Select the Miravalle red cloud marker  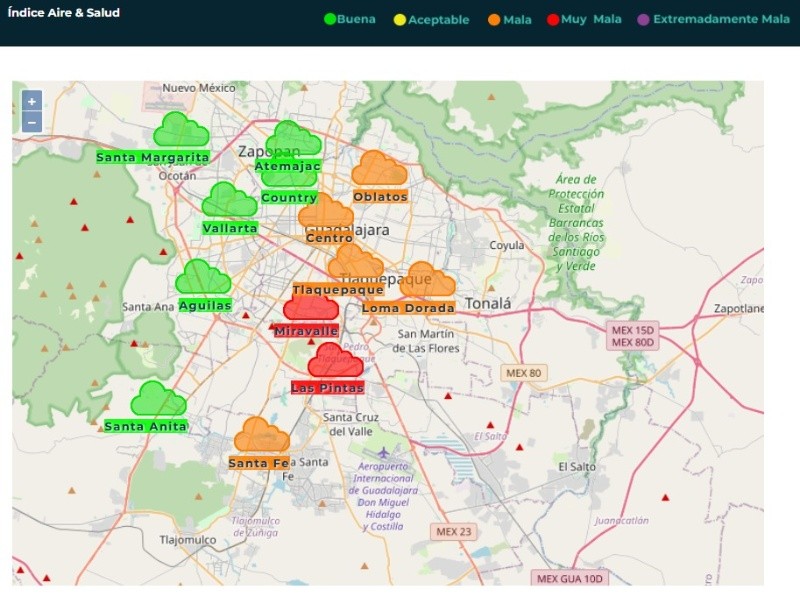[310, 307]
